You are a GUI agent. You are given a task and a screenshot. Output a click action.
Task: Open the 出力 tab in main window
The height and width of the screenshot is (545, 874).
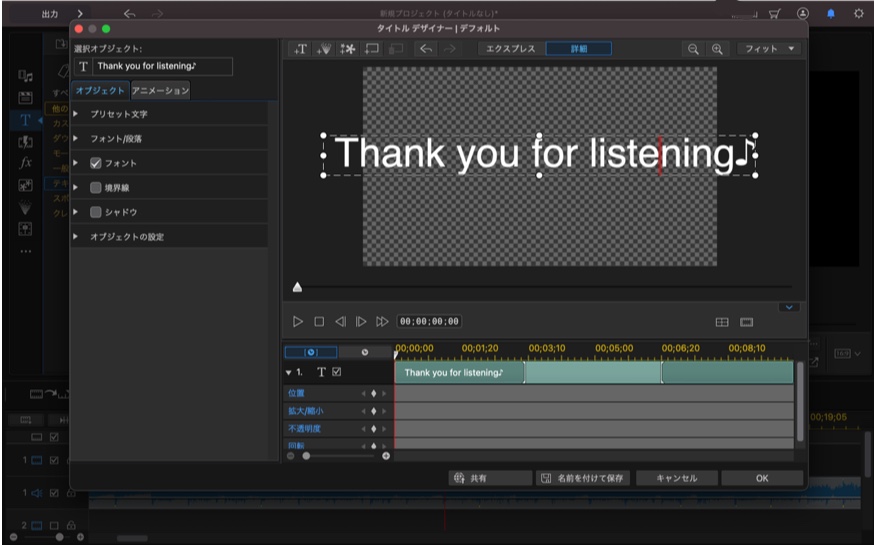[x=50, y=14]
